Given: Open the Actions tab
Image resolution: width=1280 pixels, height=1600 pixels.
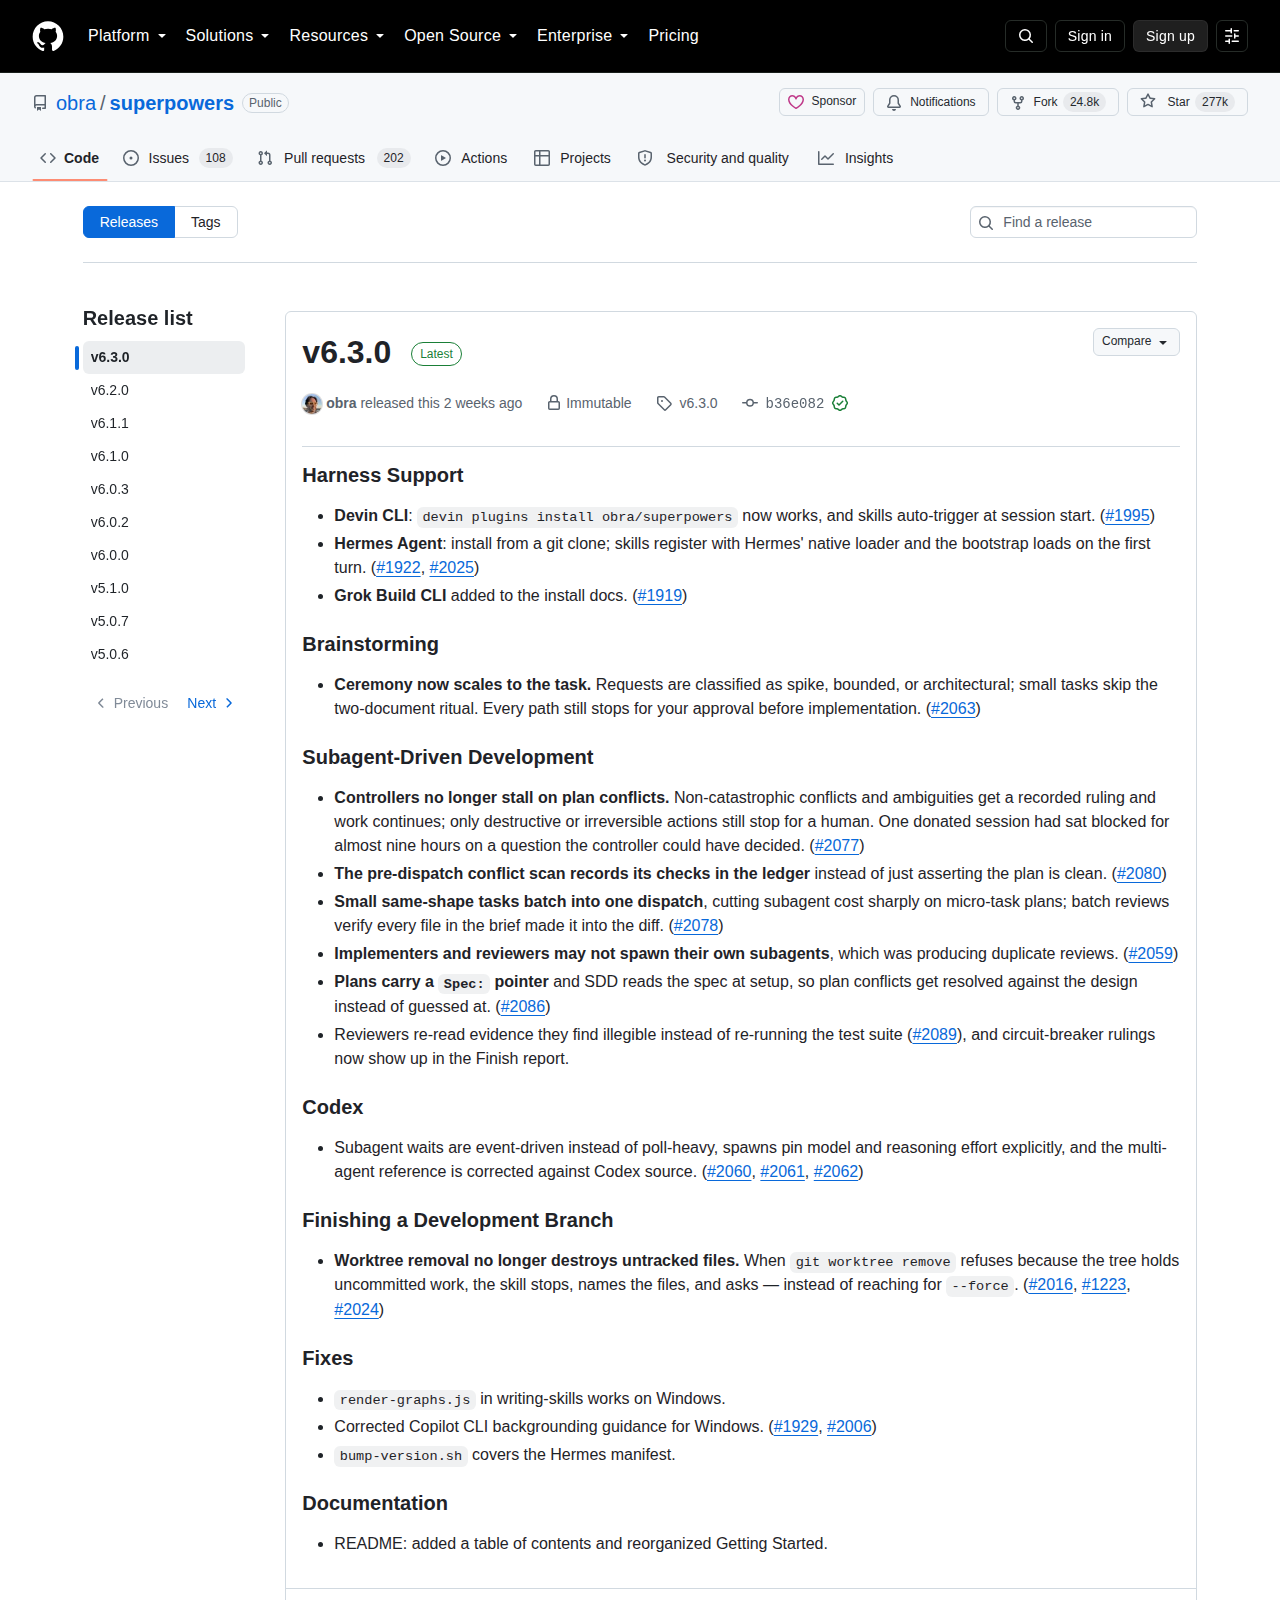Looking at the screenshot, I should point(471,158).
